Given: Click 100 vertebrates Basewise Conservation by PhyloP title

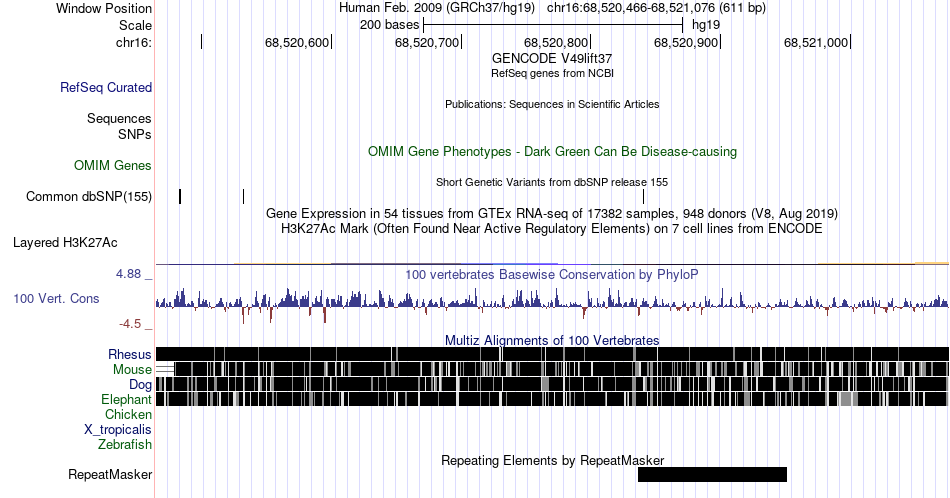Looking at the screenshot, I should pyautogui.click(x=552, y=274).
